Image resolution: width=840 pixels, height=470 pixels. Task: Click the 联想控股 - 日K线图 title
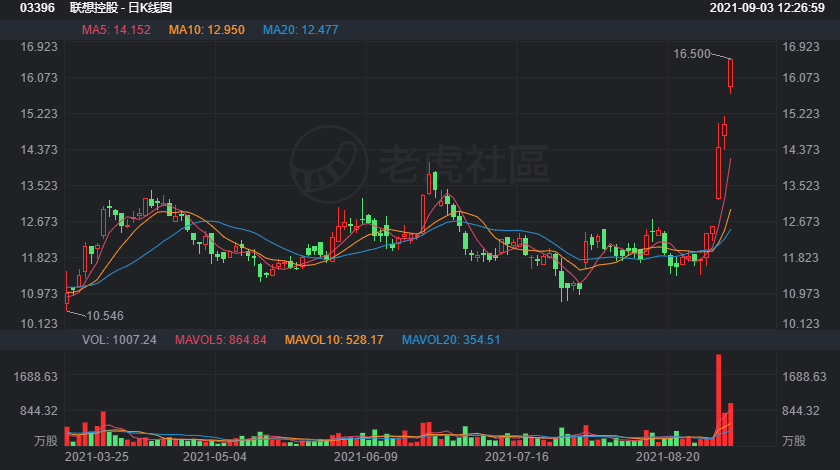point(121,8)
